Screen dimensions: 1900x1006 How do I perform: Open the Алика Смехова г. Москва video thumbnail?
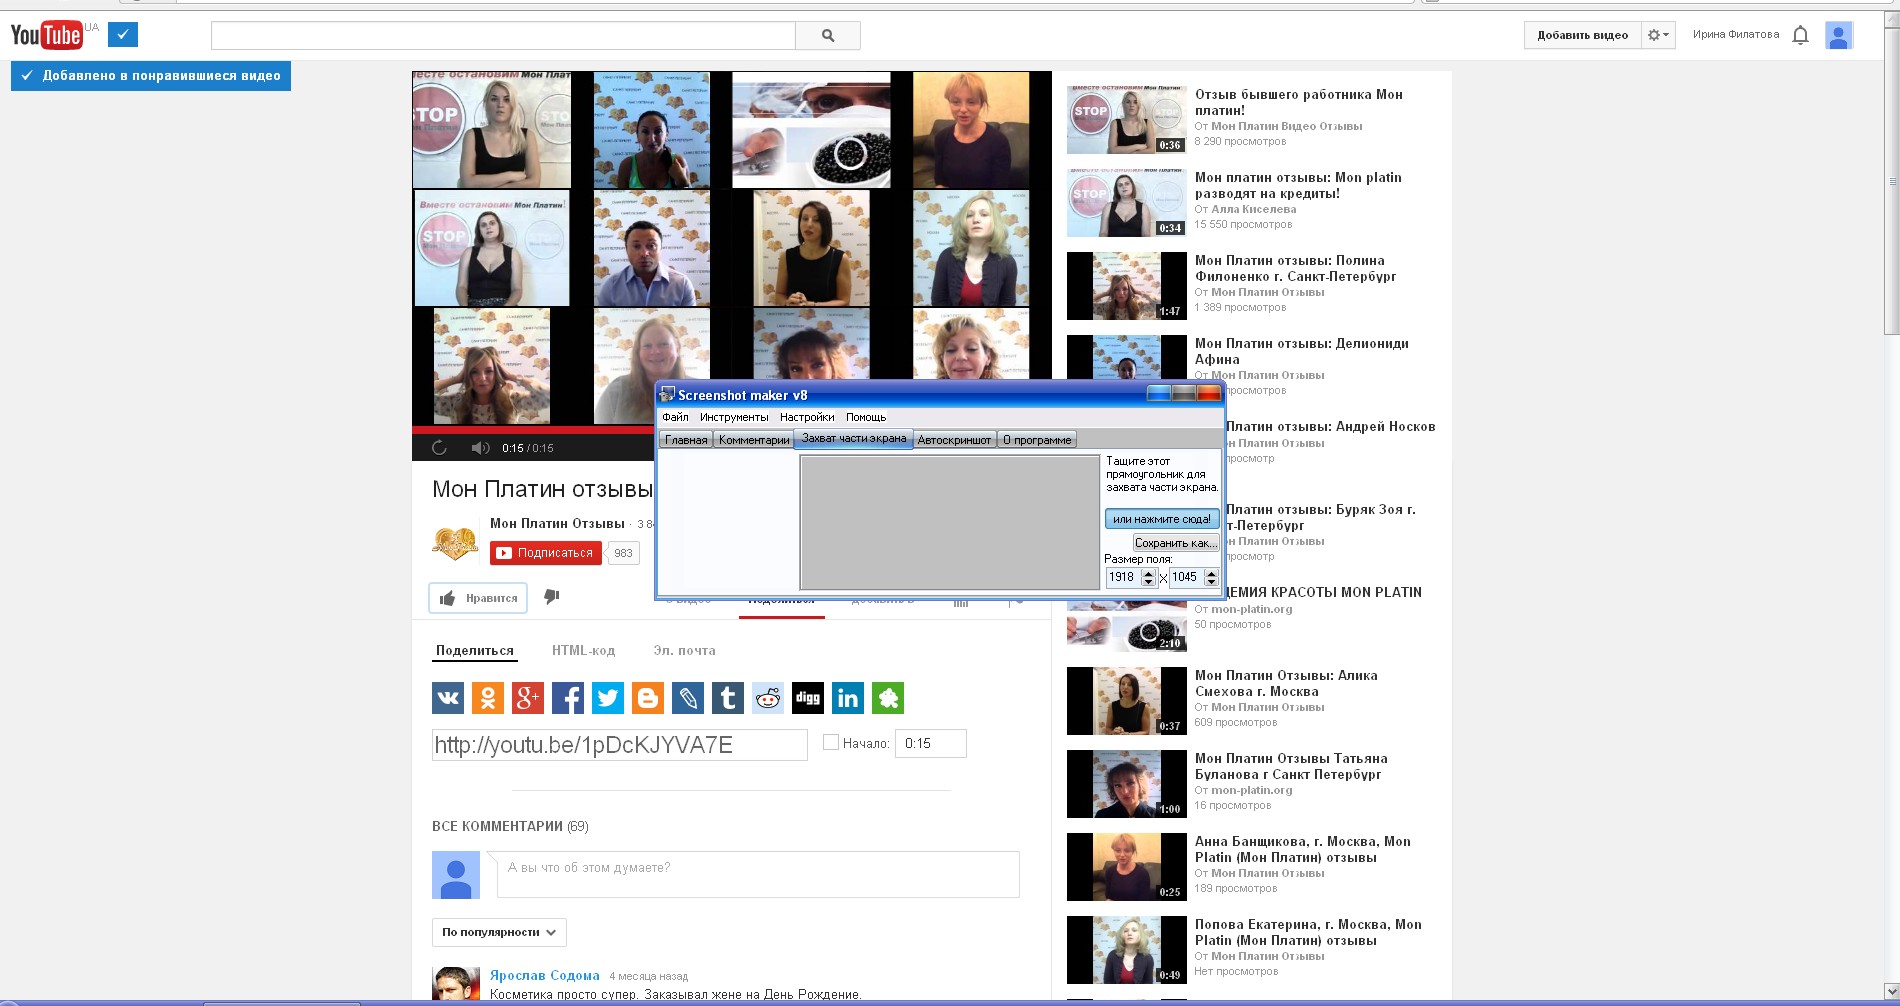click(x=1126, y=701)
